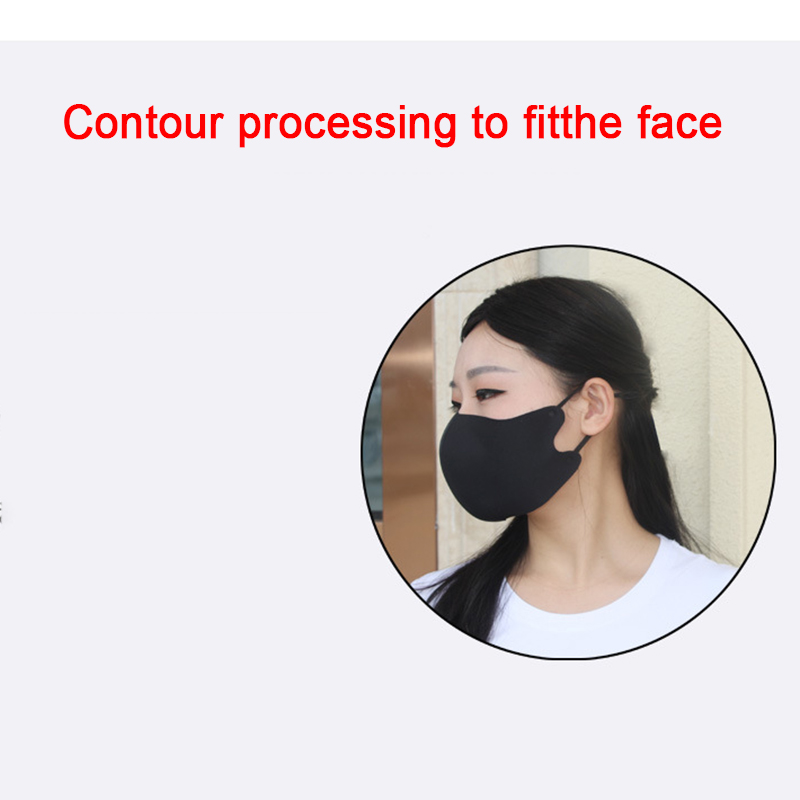This screenshot has height=800, width=800.
Task: Click the white strip above the gray banner
Action: [400, 20]
